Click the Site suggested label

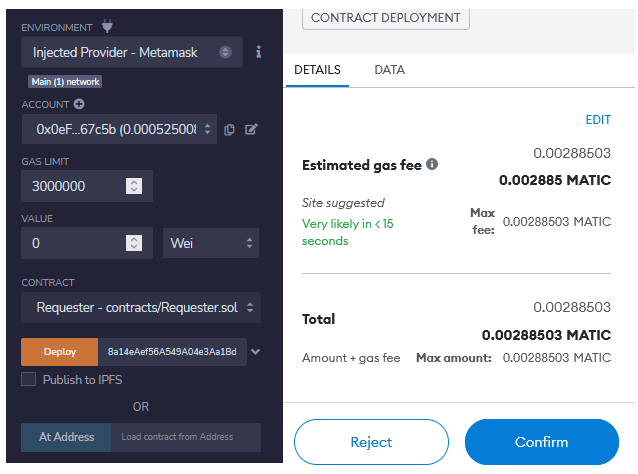click(x=343, y=203)
